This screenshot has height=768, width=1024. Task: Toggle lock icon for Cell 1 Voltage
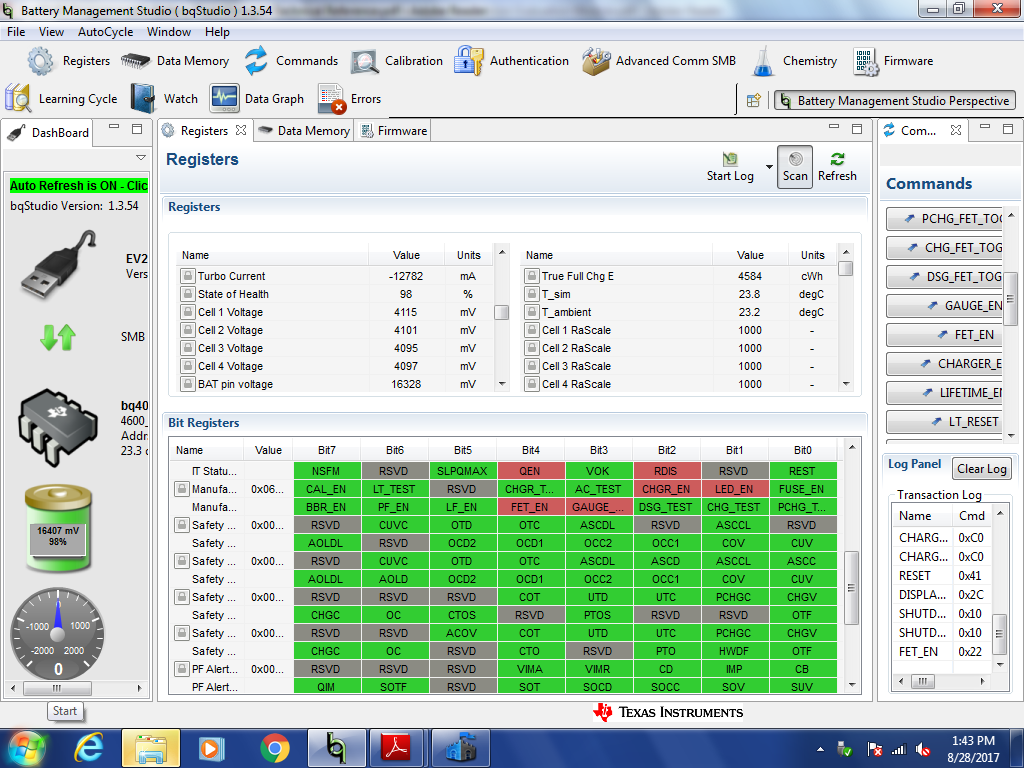coord(187,312)
